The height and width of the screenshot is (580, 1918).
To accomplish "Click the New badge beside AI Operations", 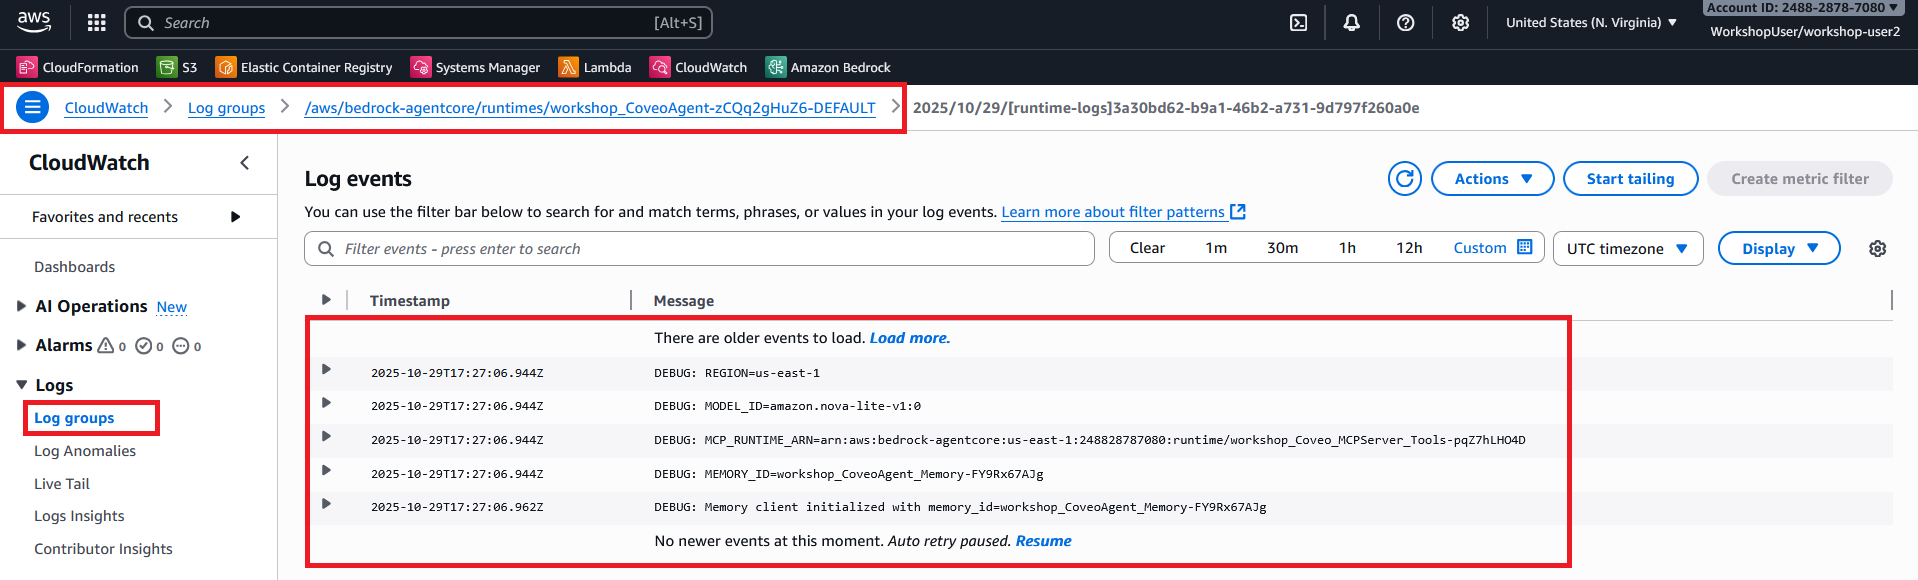I will (x=172, y=307).
